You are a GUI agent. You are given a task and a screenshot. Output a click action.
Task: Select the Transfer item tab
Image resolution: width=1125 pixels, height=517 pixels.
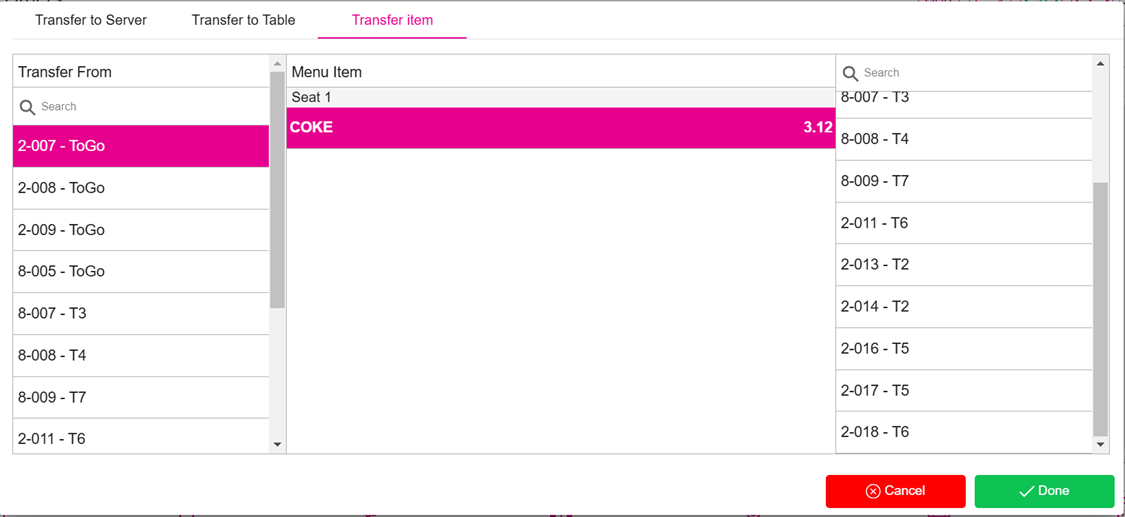click(x=392, y=20)
